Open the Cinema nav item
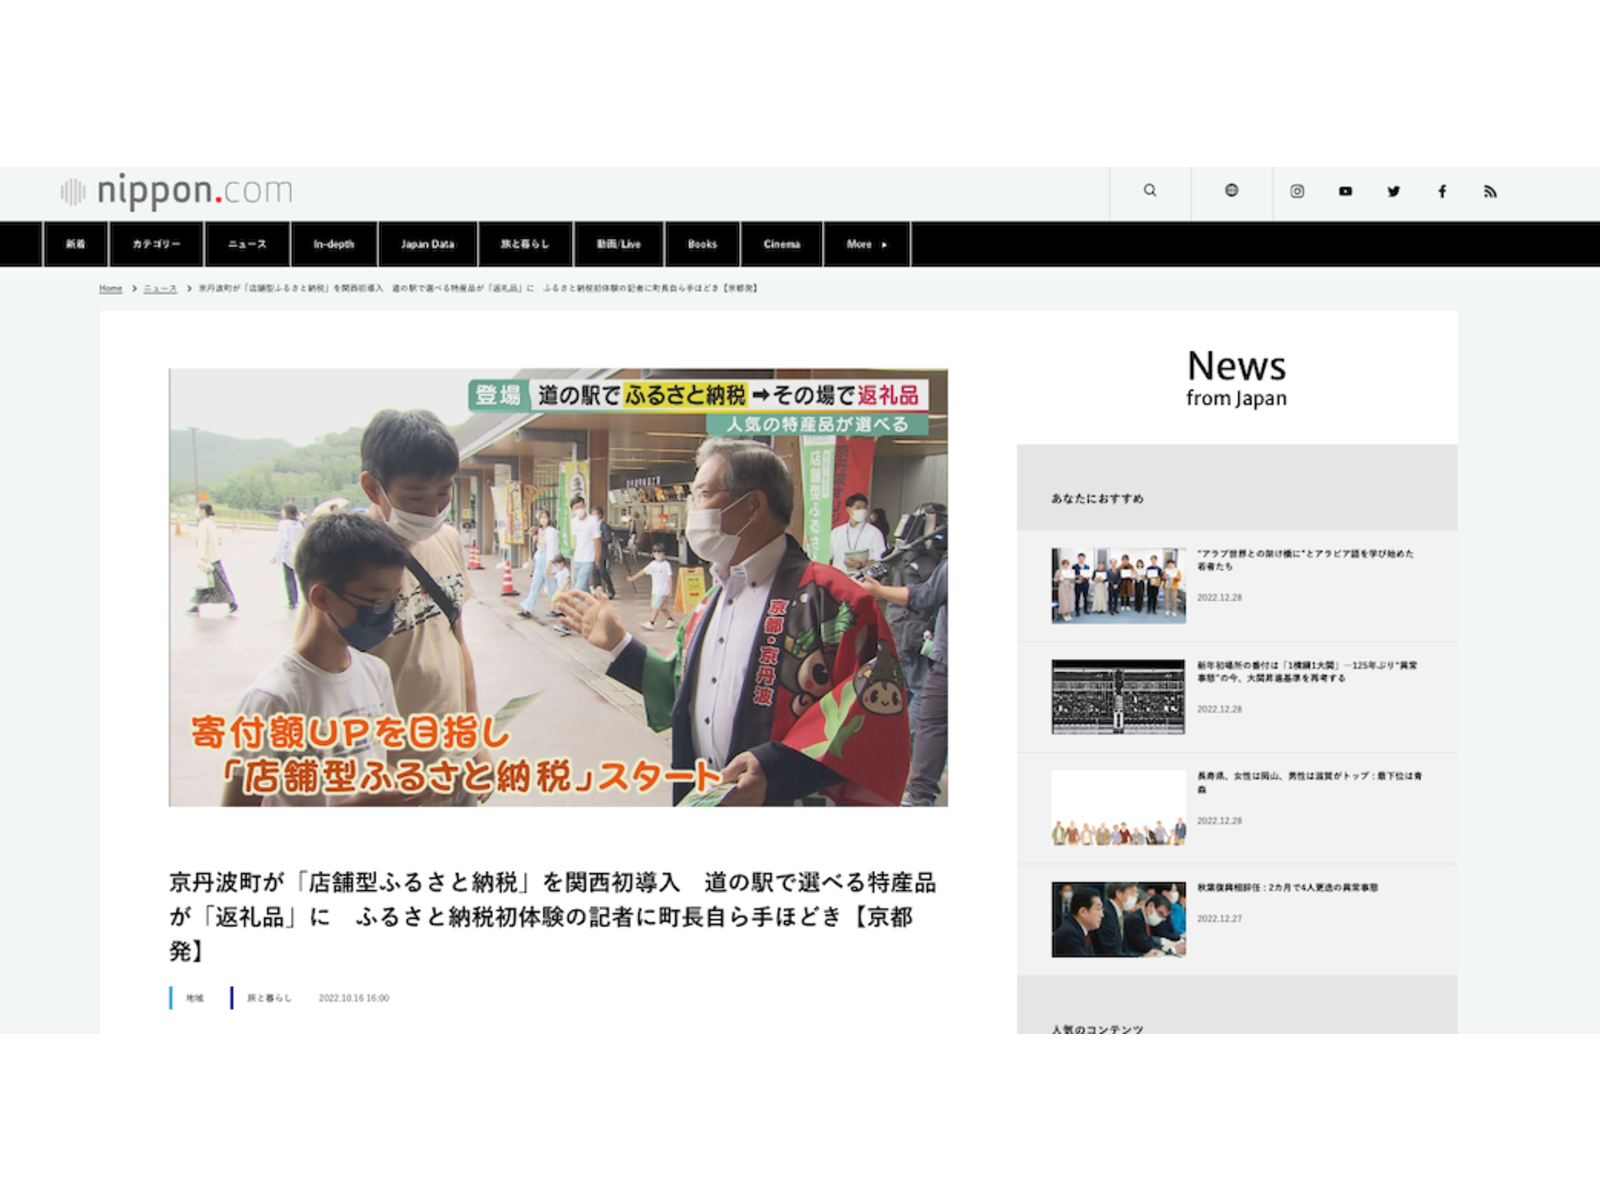Viewport: 1600px width, 1200px height. [782, 244]
